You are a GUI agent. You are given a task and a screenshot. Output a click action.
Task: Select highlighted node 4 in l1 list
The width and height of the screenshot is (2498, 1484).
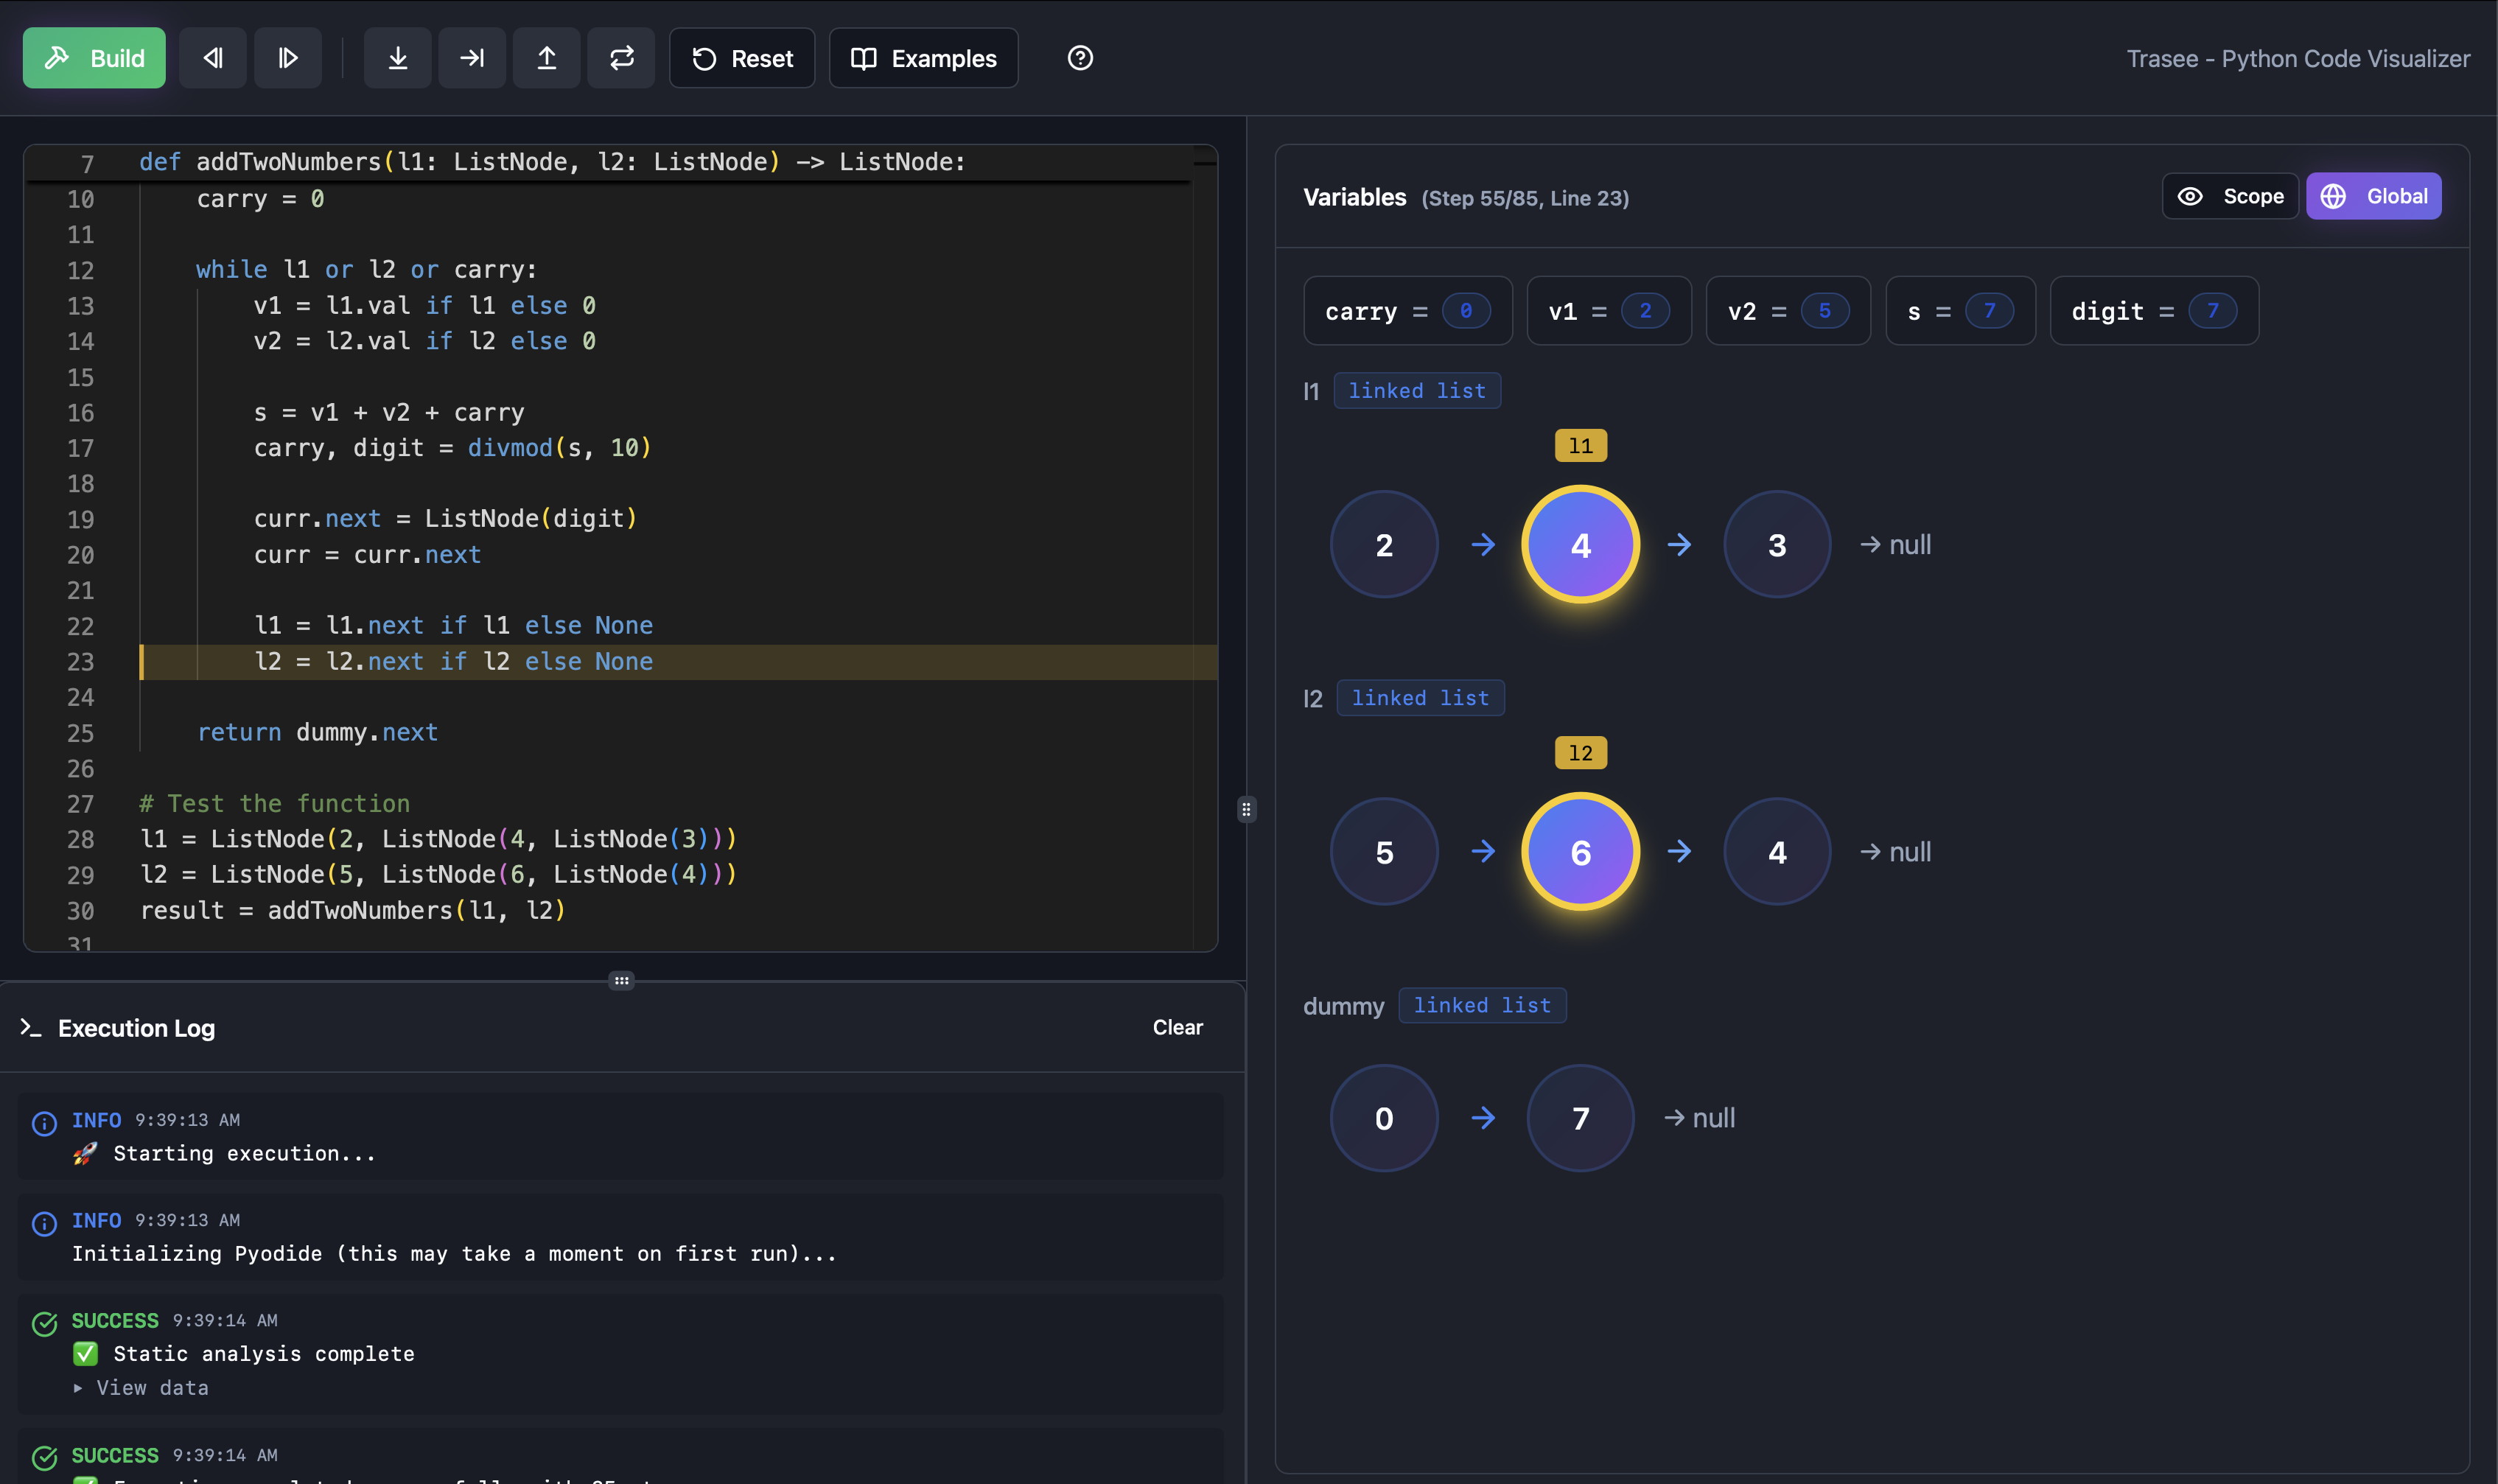(x=1580, y=545)
